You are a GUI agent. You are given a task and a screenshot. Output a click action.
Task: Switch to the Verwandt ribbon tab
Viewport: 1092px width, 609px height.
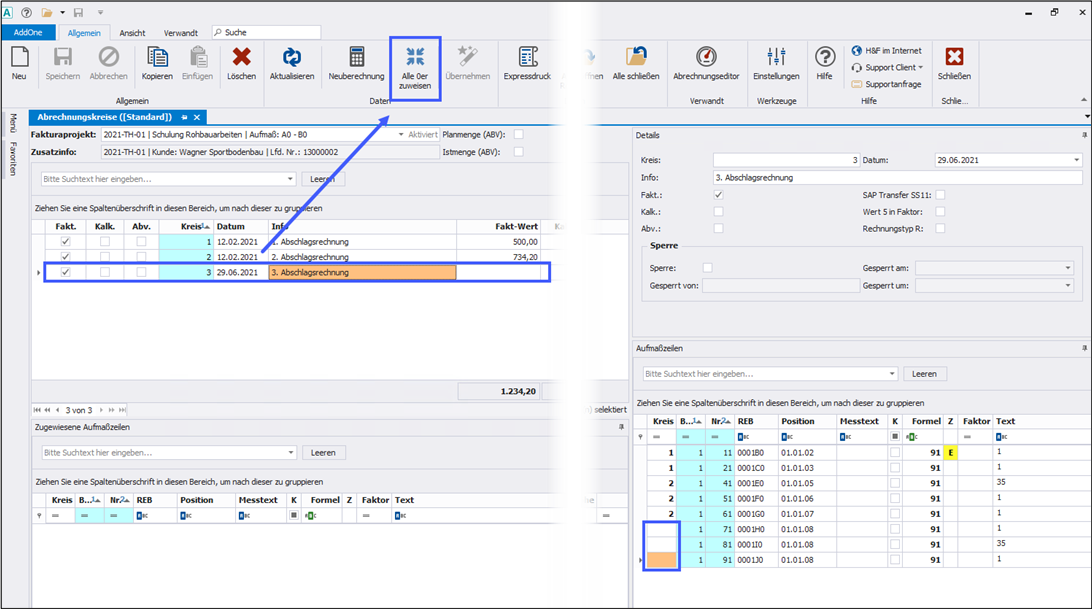pos(182,33)
